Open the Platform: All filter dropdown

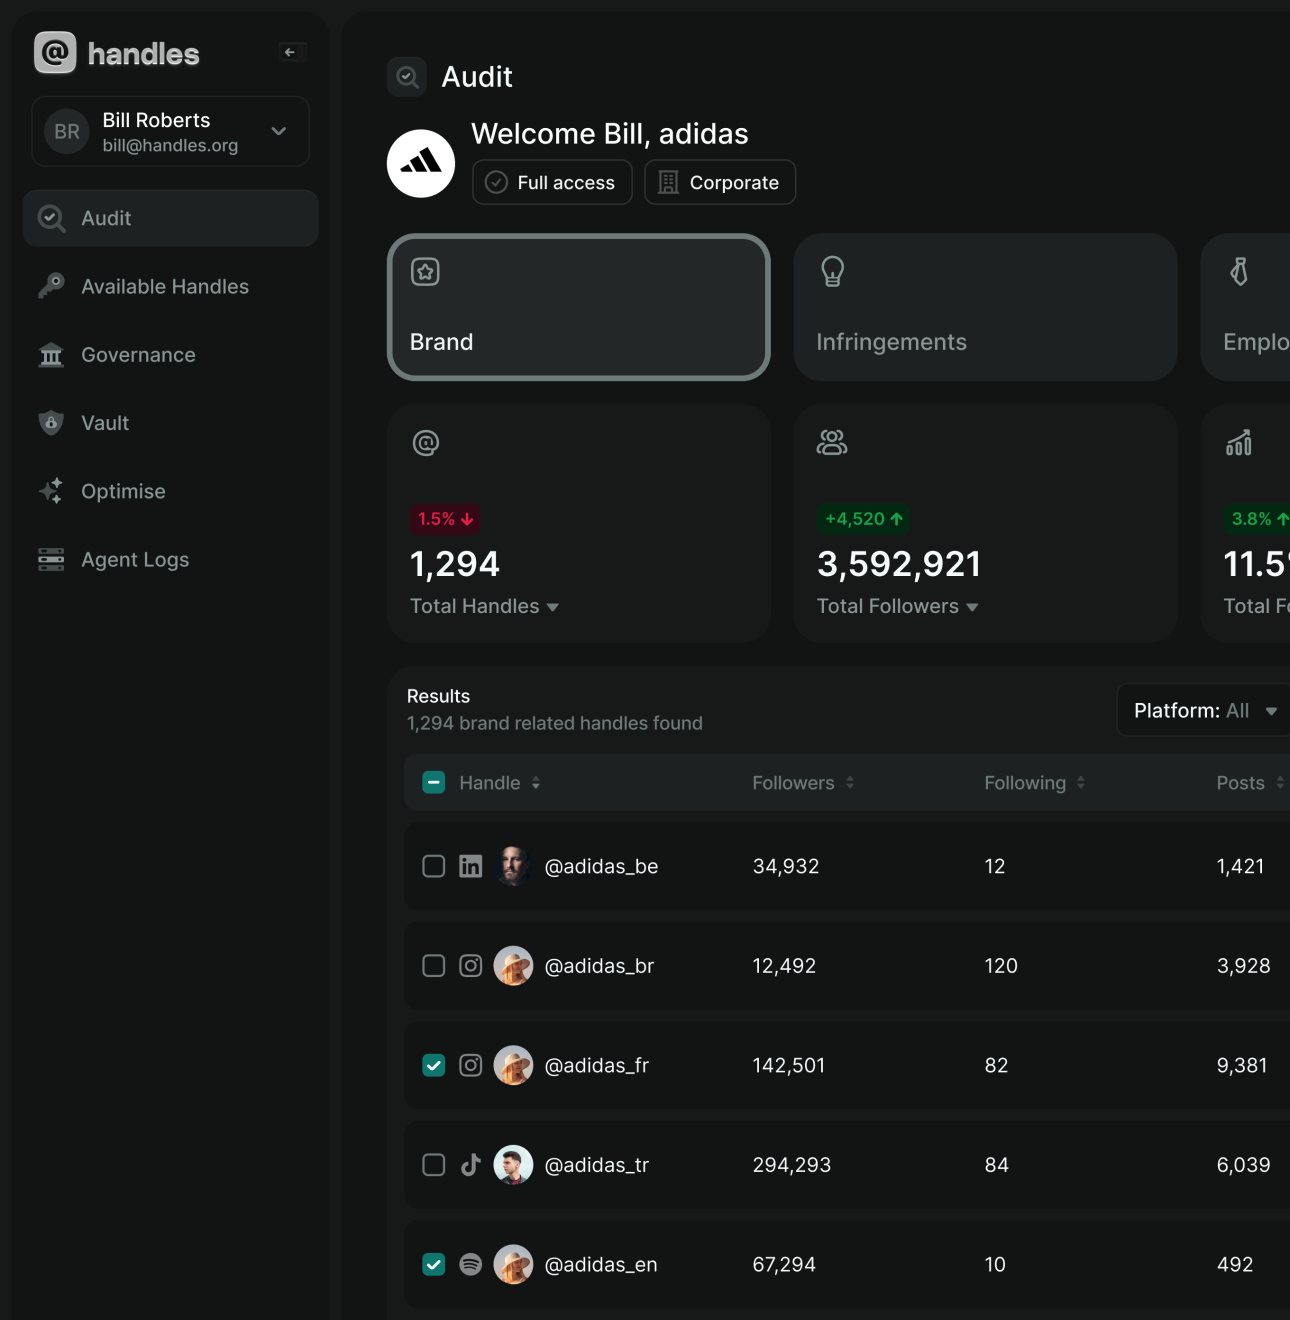pyautogui.click(x=1204, y=711)
